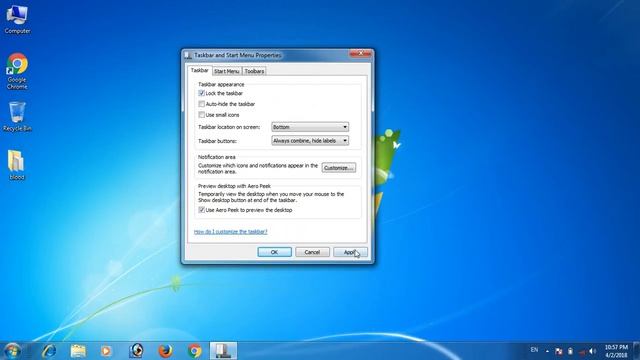Viewport: 640px width, 360px height.
Task: Select the 'blood' folder on desktop
Action: pos(17,165)
